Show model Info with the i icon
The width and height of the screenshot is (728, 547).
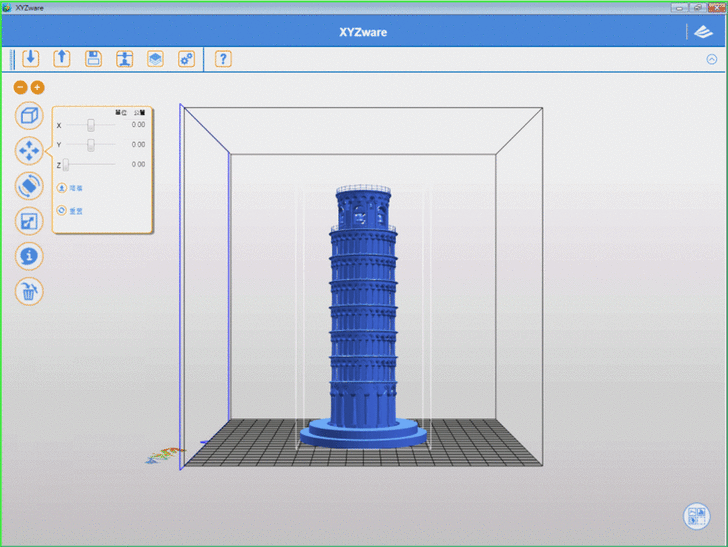pos(29,256)
